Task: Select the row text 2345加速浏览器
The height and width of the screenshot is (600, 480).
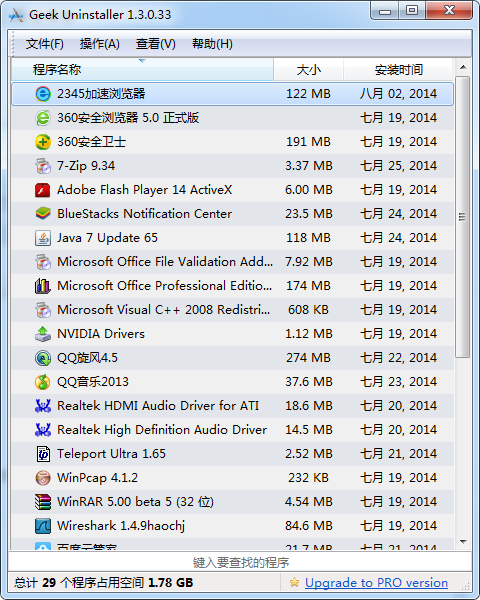Action: point(101,94)
